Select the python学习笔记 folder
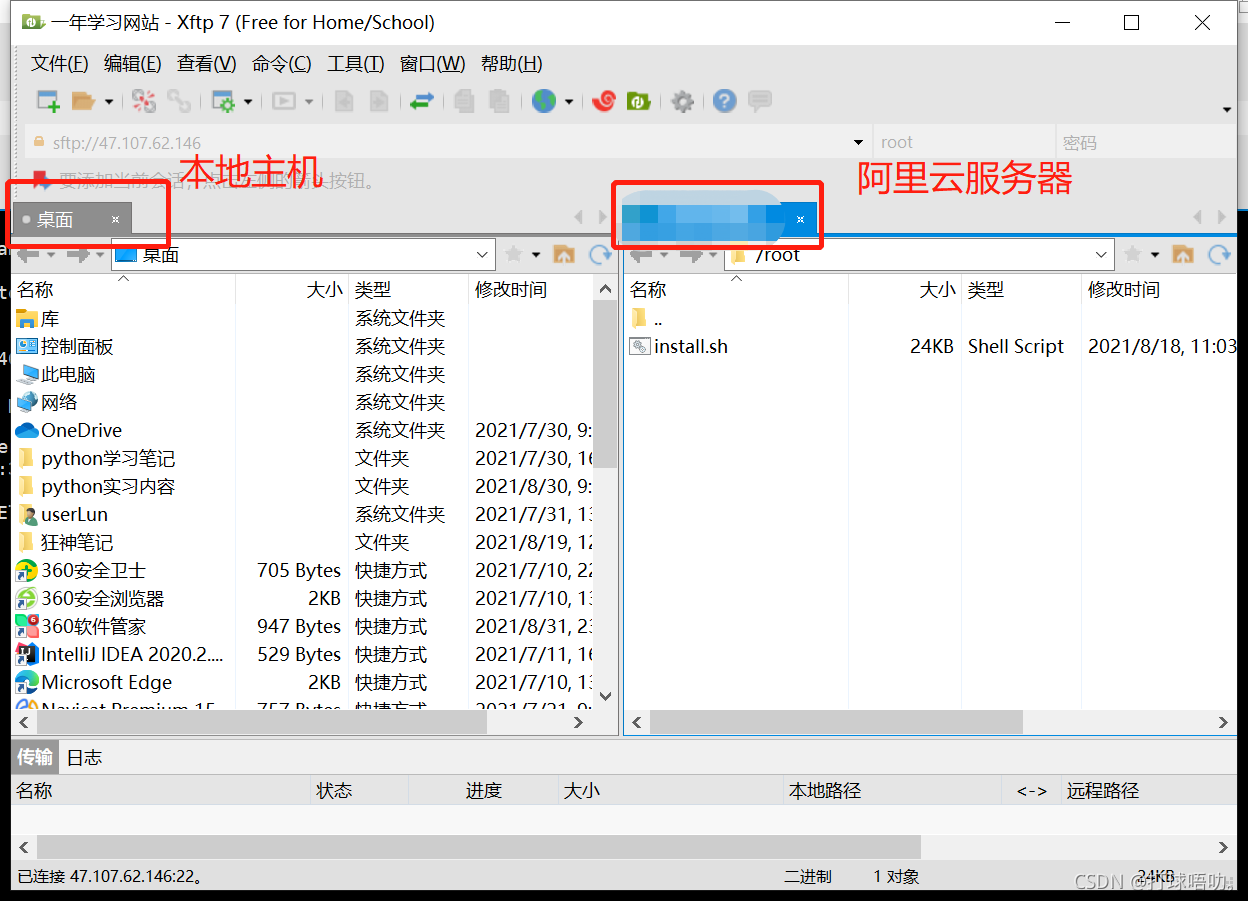1248x901 pixels. [108, 459]
